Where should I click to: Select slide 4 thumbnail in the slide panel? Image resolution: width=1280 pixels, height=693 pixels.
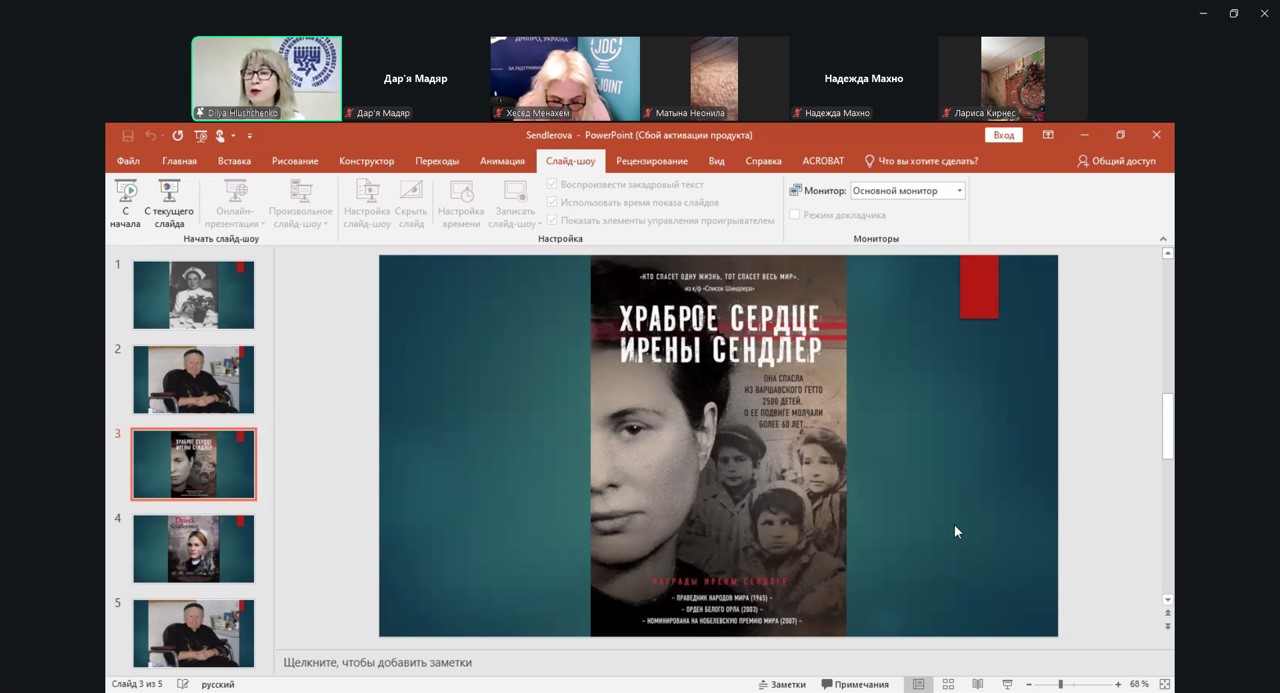tap(194, 549)
